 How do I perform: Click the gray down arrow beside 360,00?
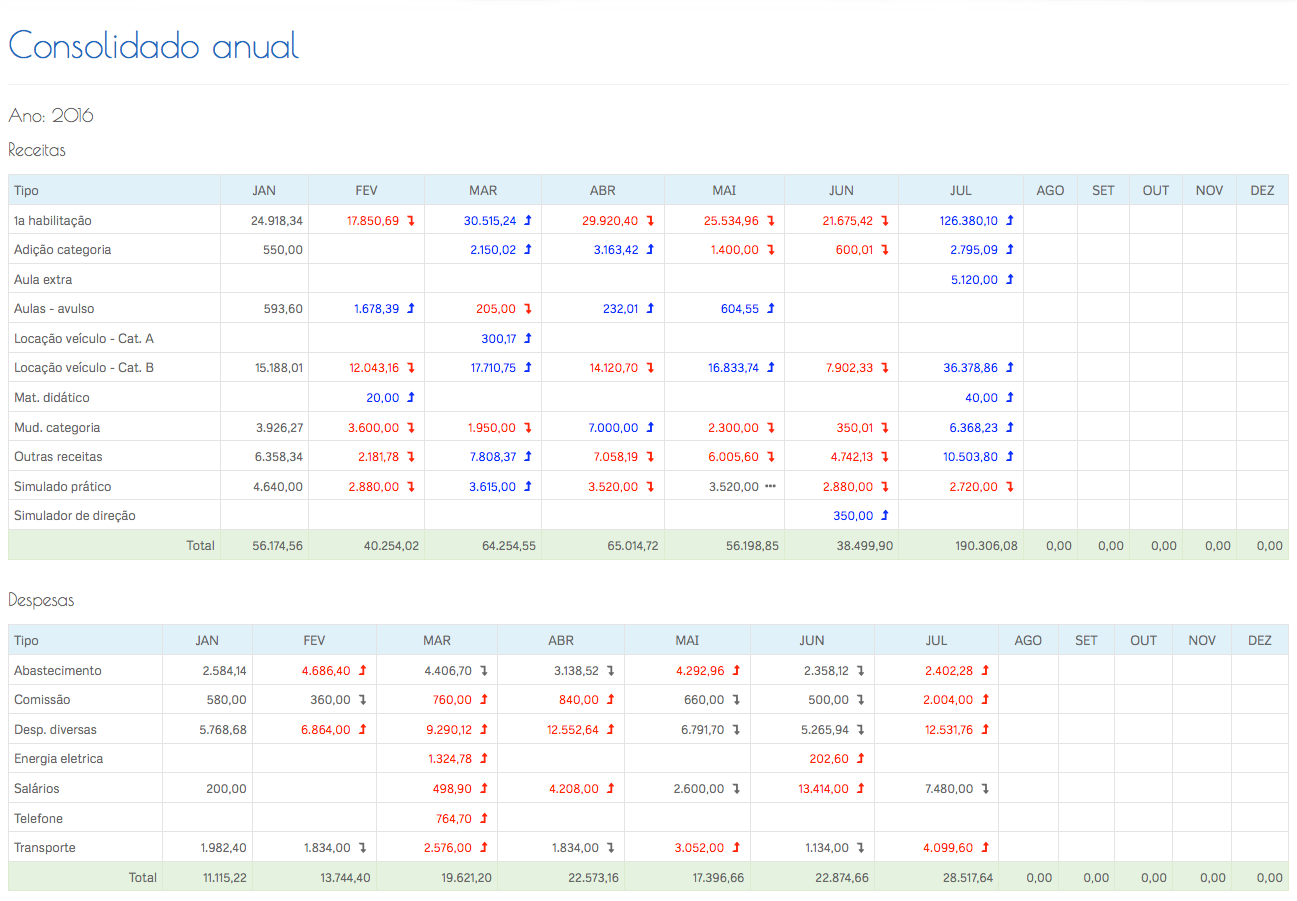pos(362,700)
